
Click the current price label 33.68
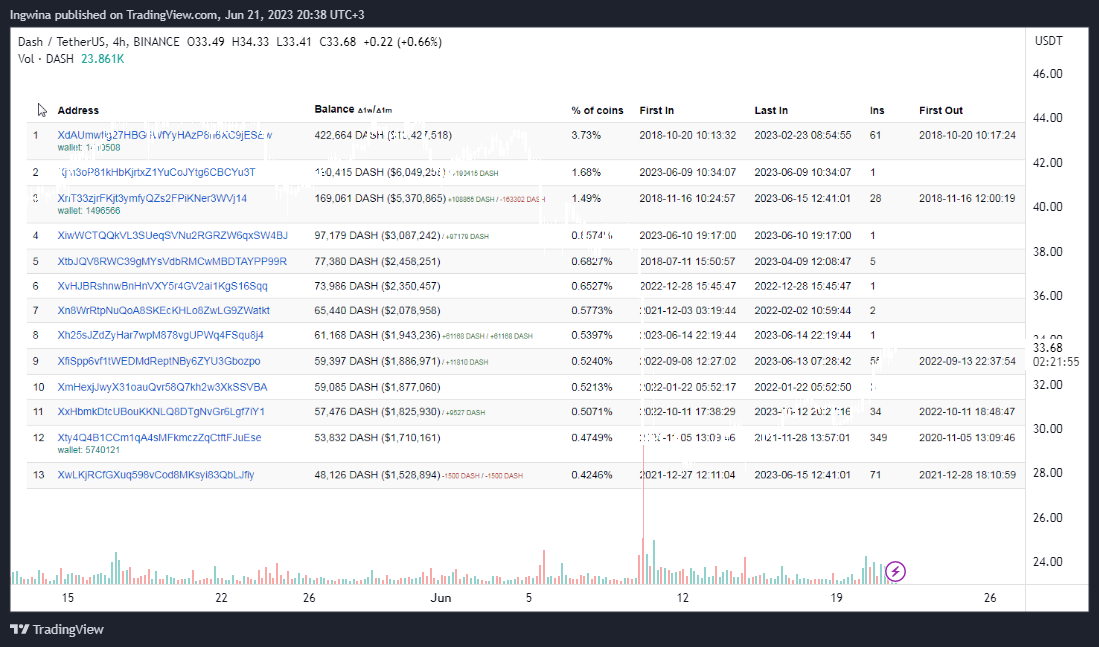[x=1048, y=348]
